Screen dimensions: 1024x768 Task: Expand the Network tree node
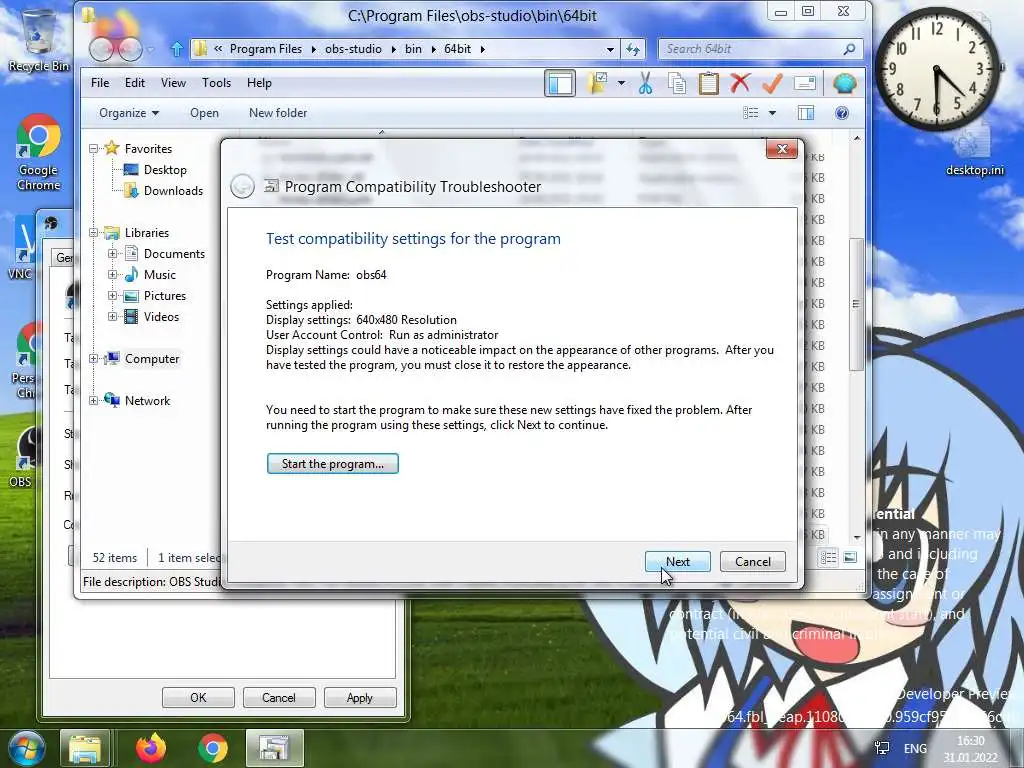click(x=93, y=400)
